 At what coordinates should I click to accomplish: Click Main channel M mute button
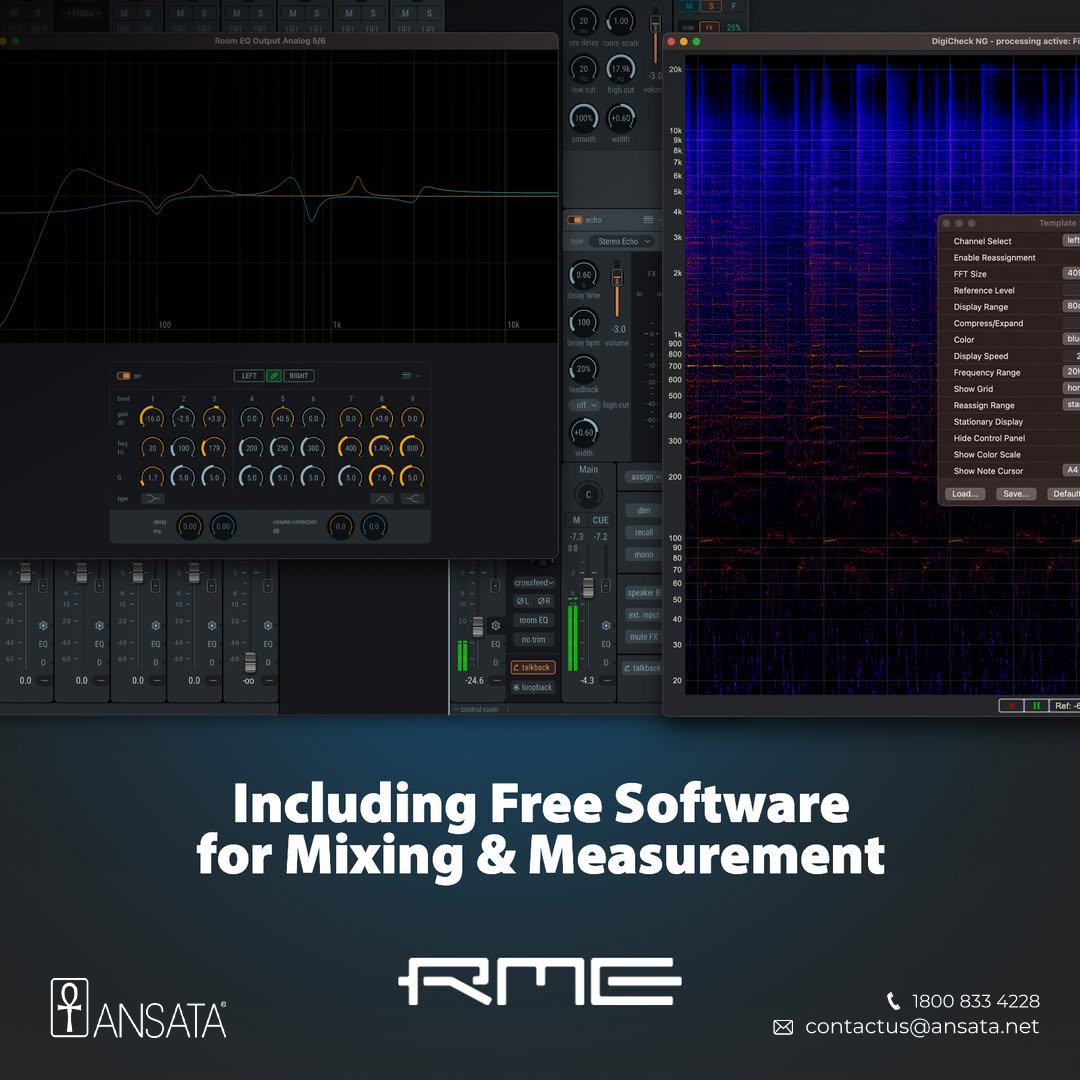[577, 520]
